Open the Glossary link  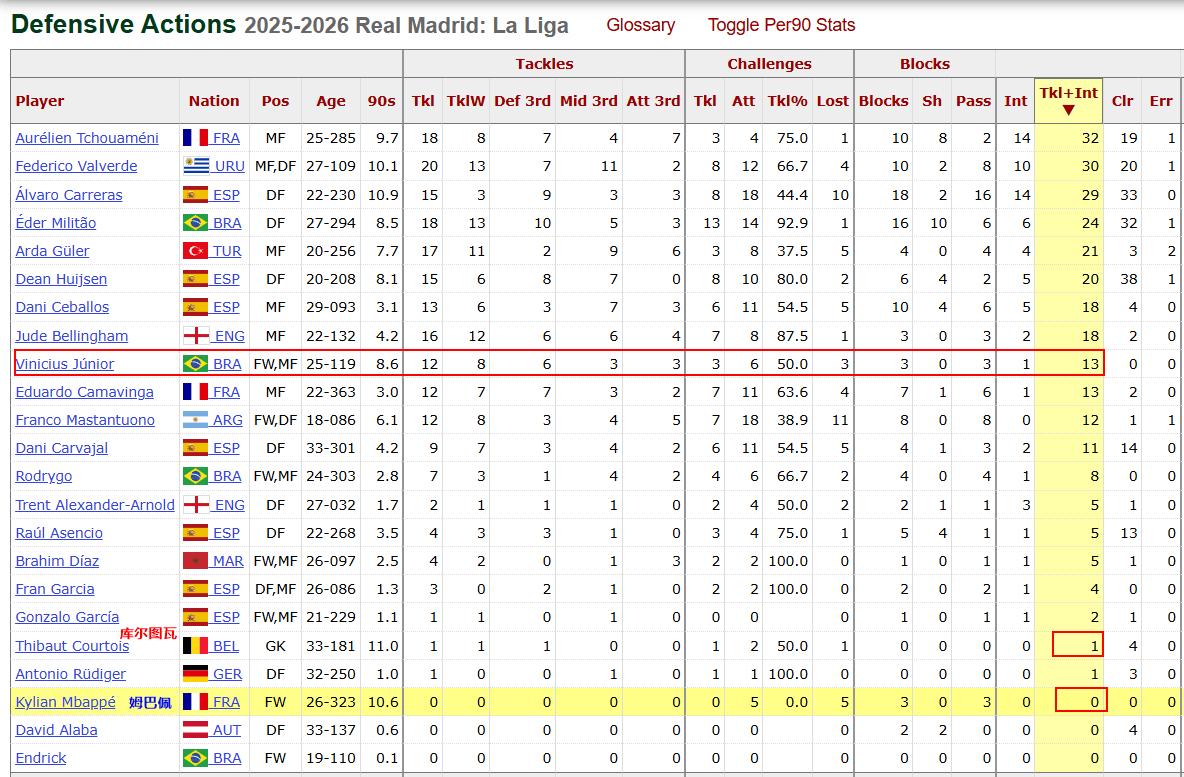coord(640,25)
